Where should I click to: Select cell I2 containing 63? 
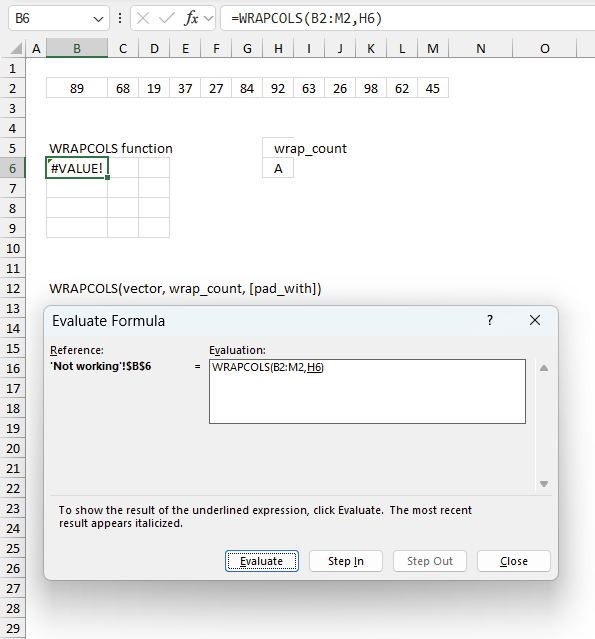(309, 88)
